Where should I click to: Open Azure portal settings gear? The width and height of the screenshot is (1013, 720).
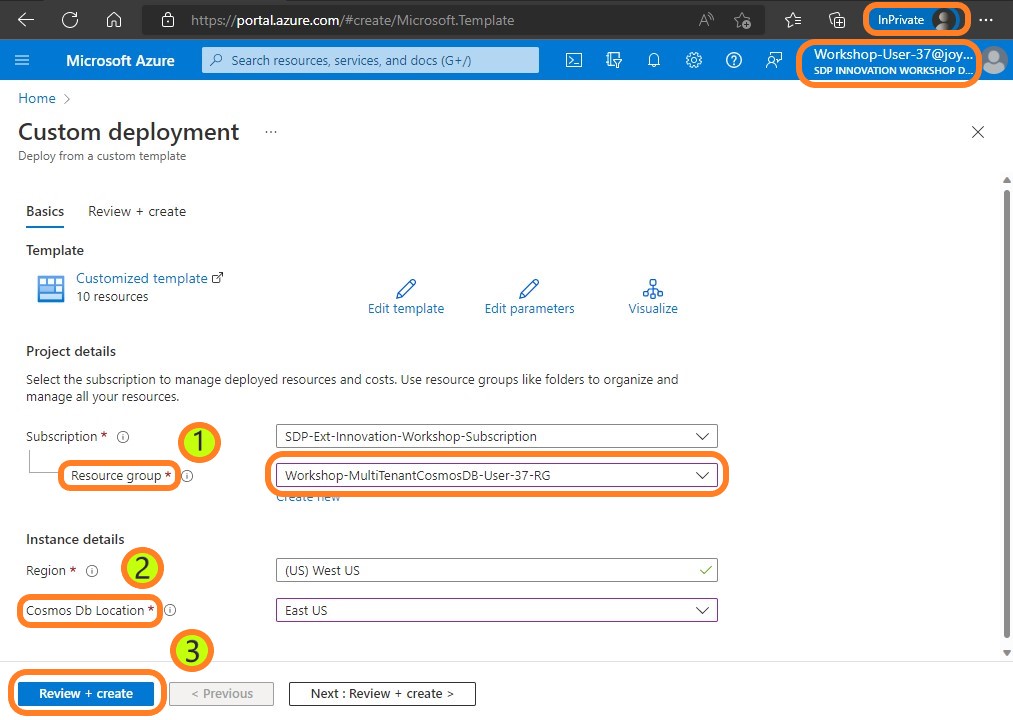[x=694, y=60]
